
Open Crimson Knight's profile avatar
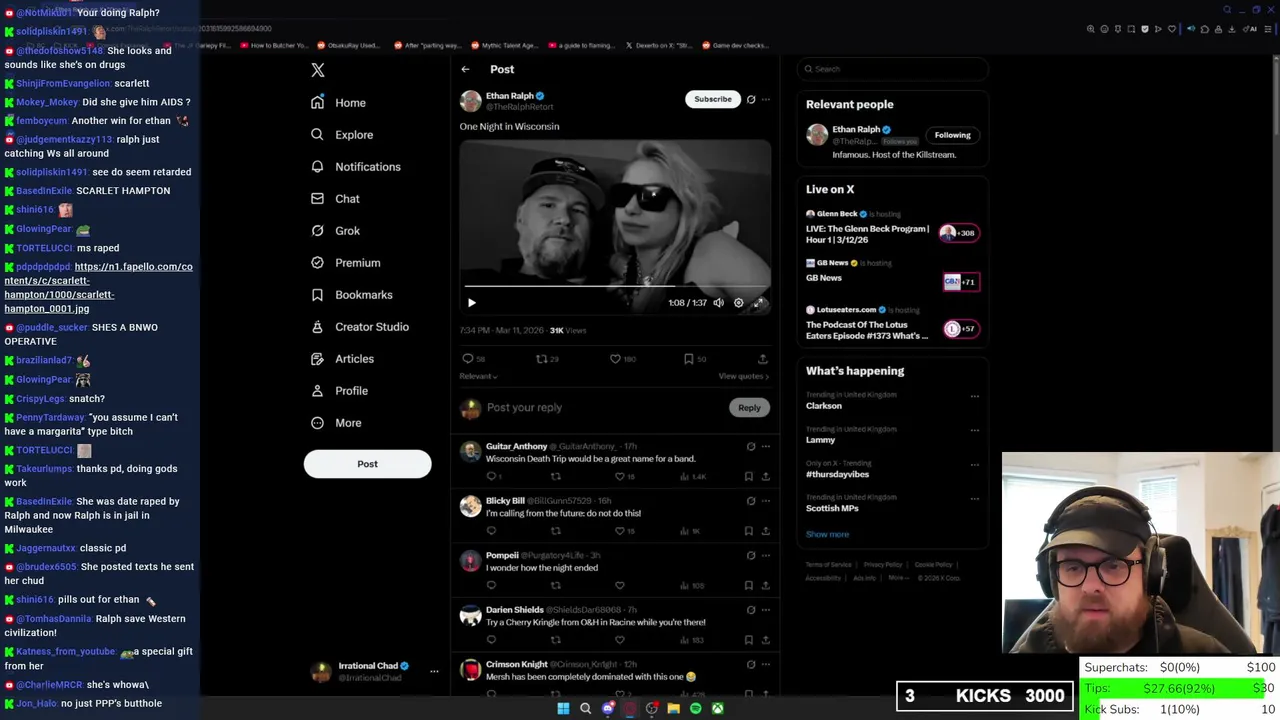[x=470, y=670]
